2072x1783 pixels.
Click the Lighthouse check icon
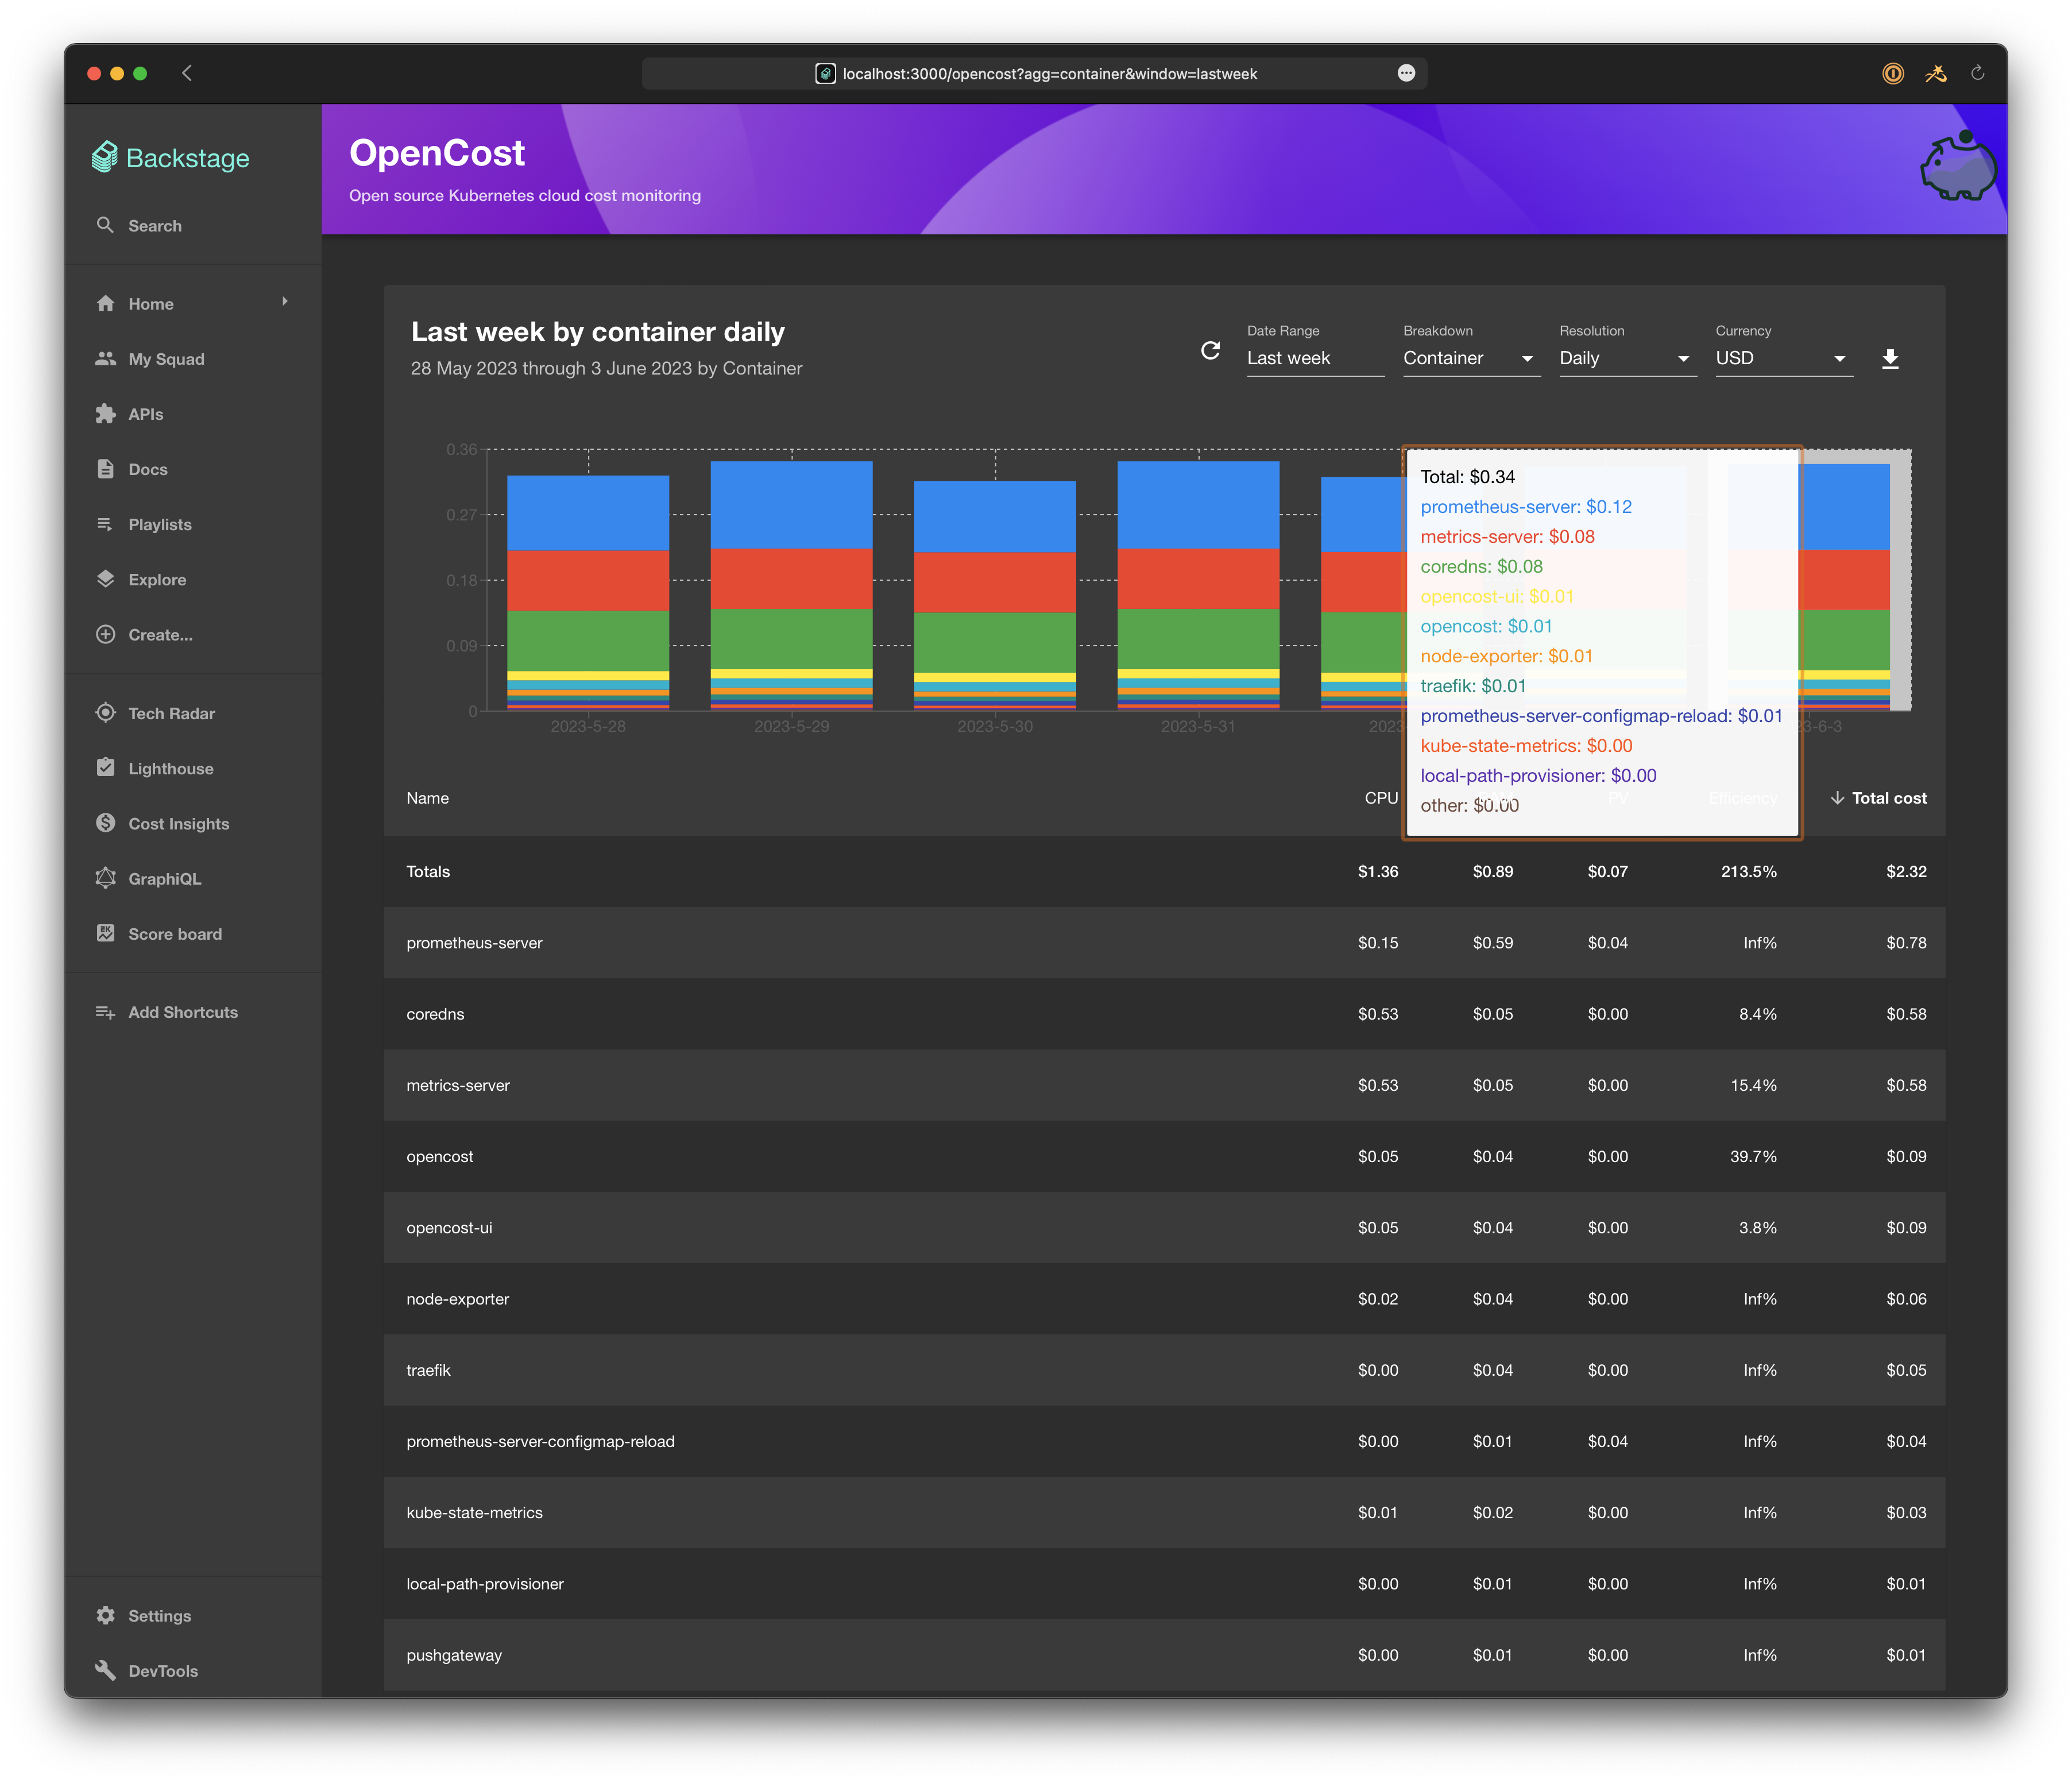(x=105, y=768)
